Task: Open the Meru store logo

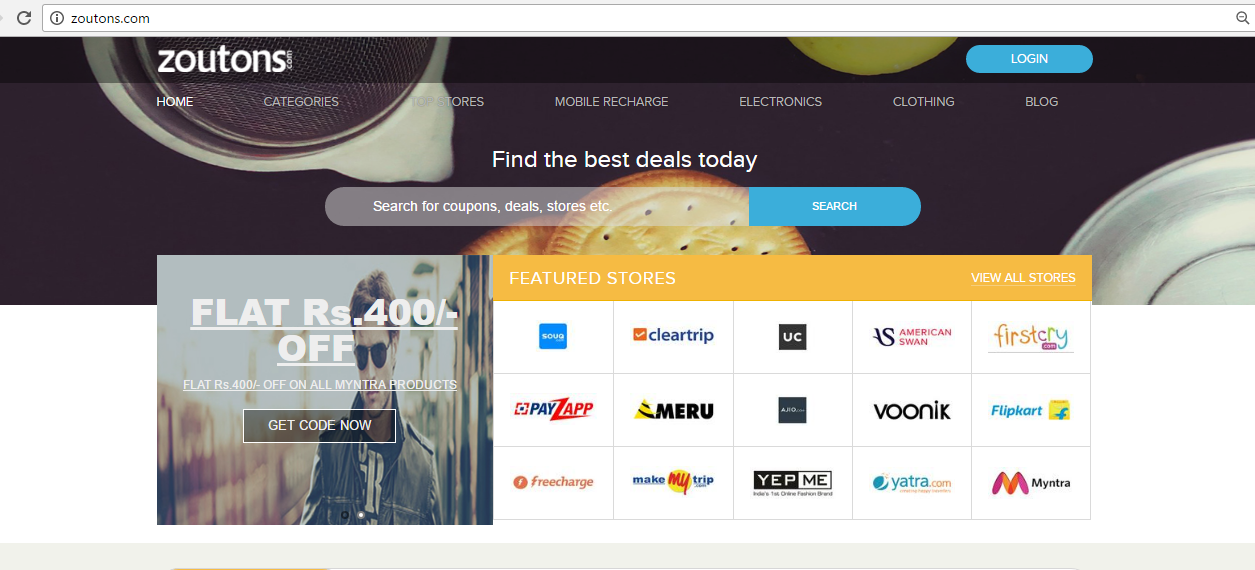Action: pyautogui.click(x=673, y=410)
